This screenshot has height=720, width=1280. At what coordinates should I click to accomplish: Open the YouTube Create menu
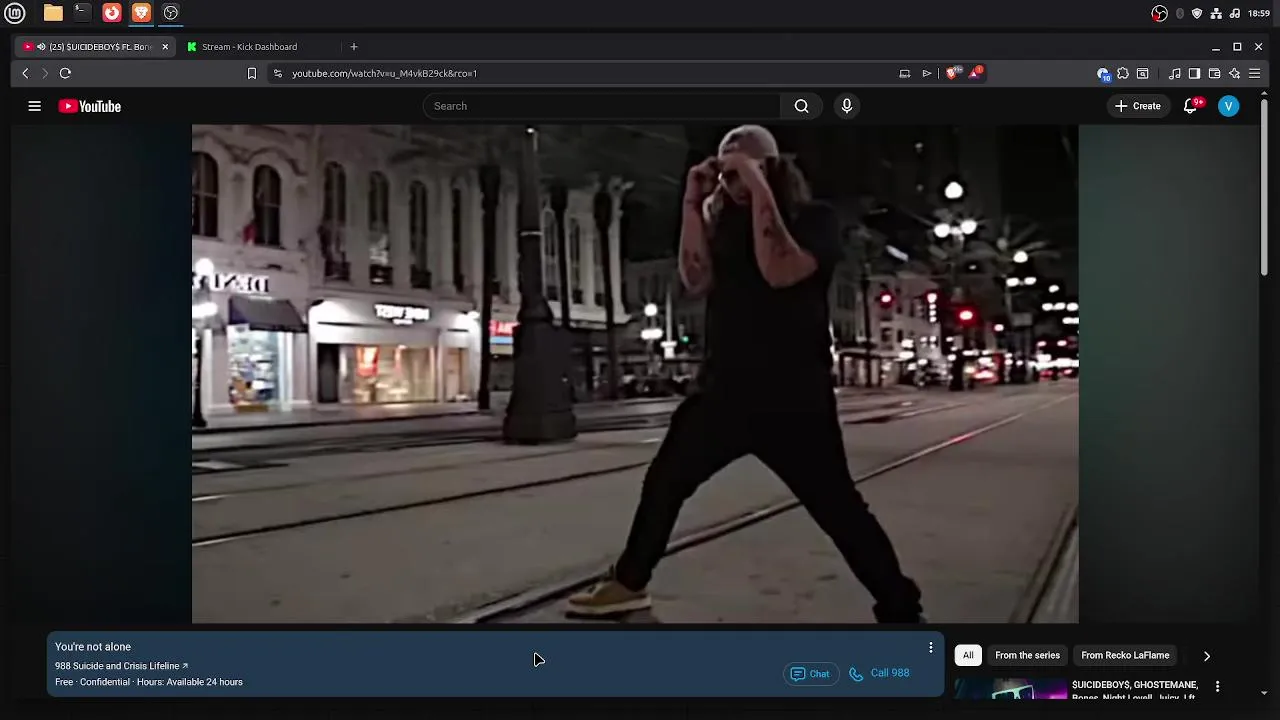click(x=1138, y=106)
